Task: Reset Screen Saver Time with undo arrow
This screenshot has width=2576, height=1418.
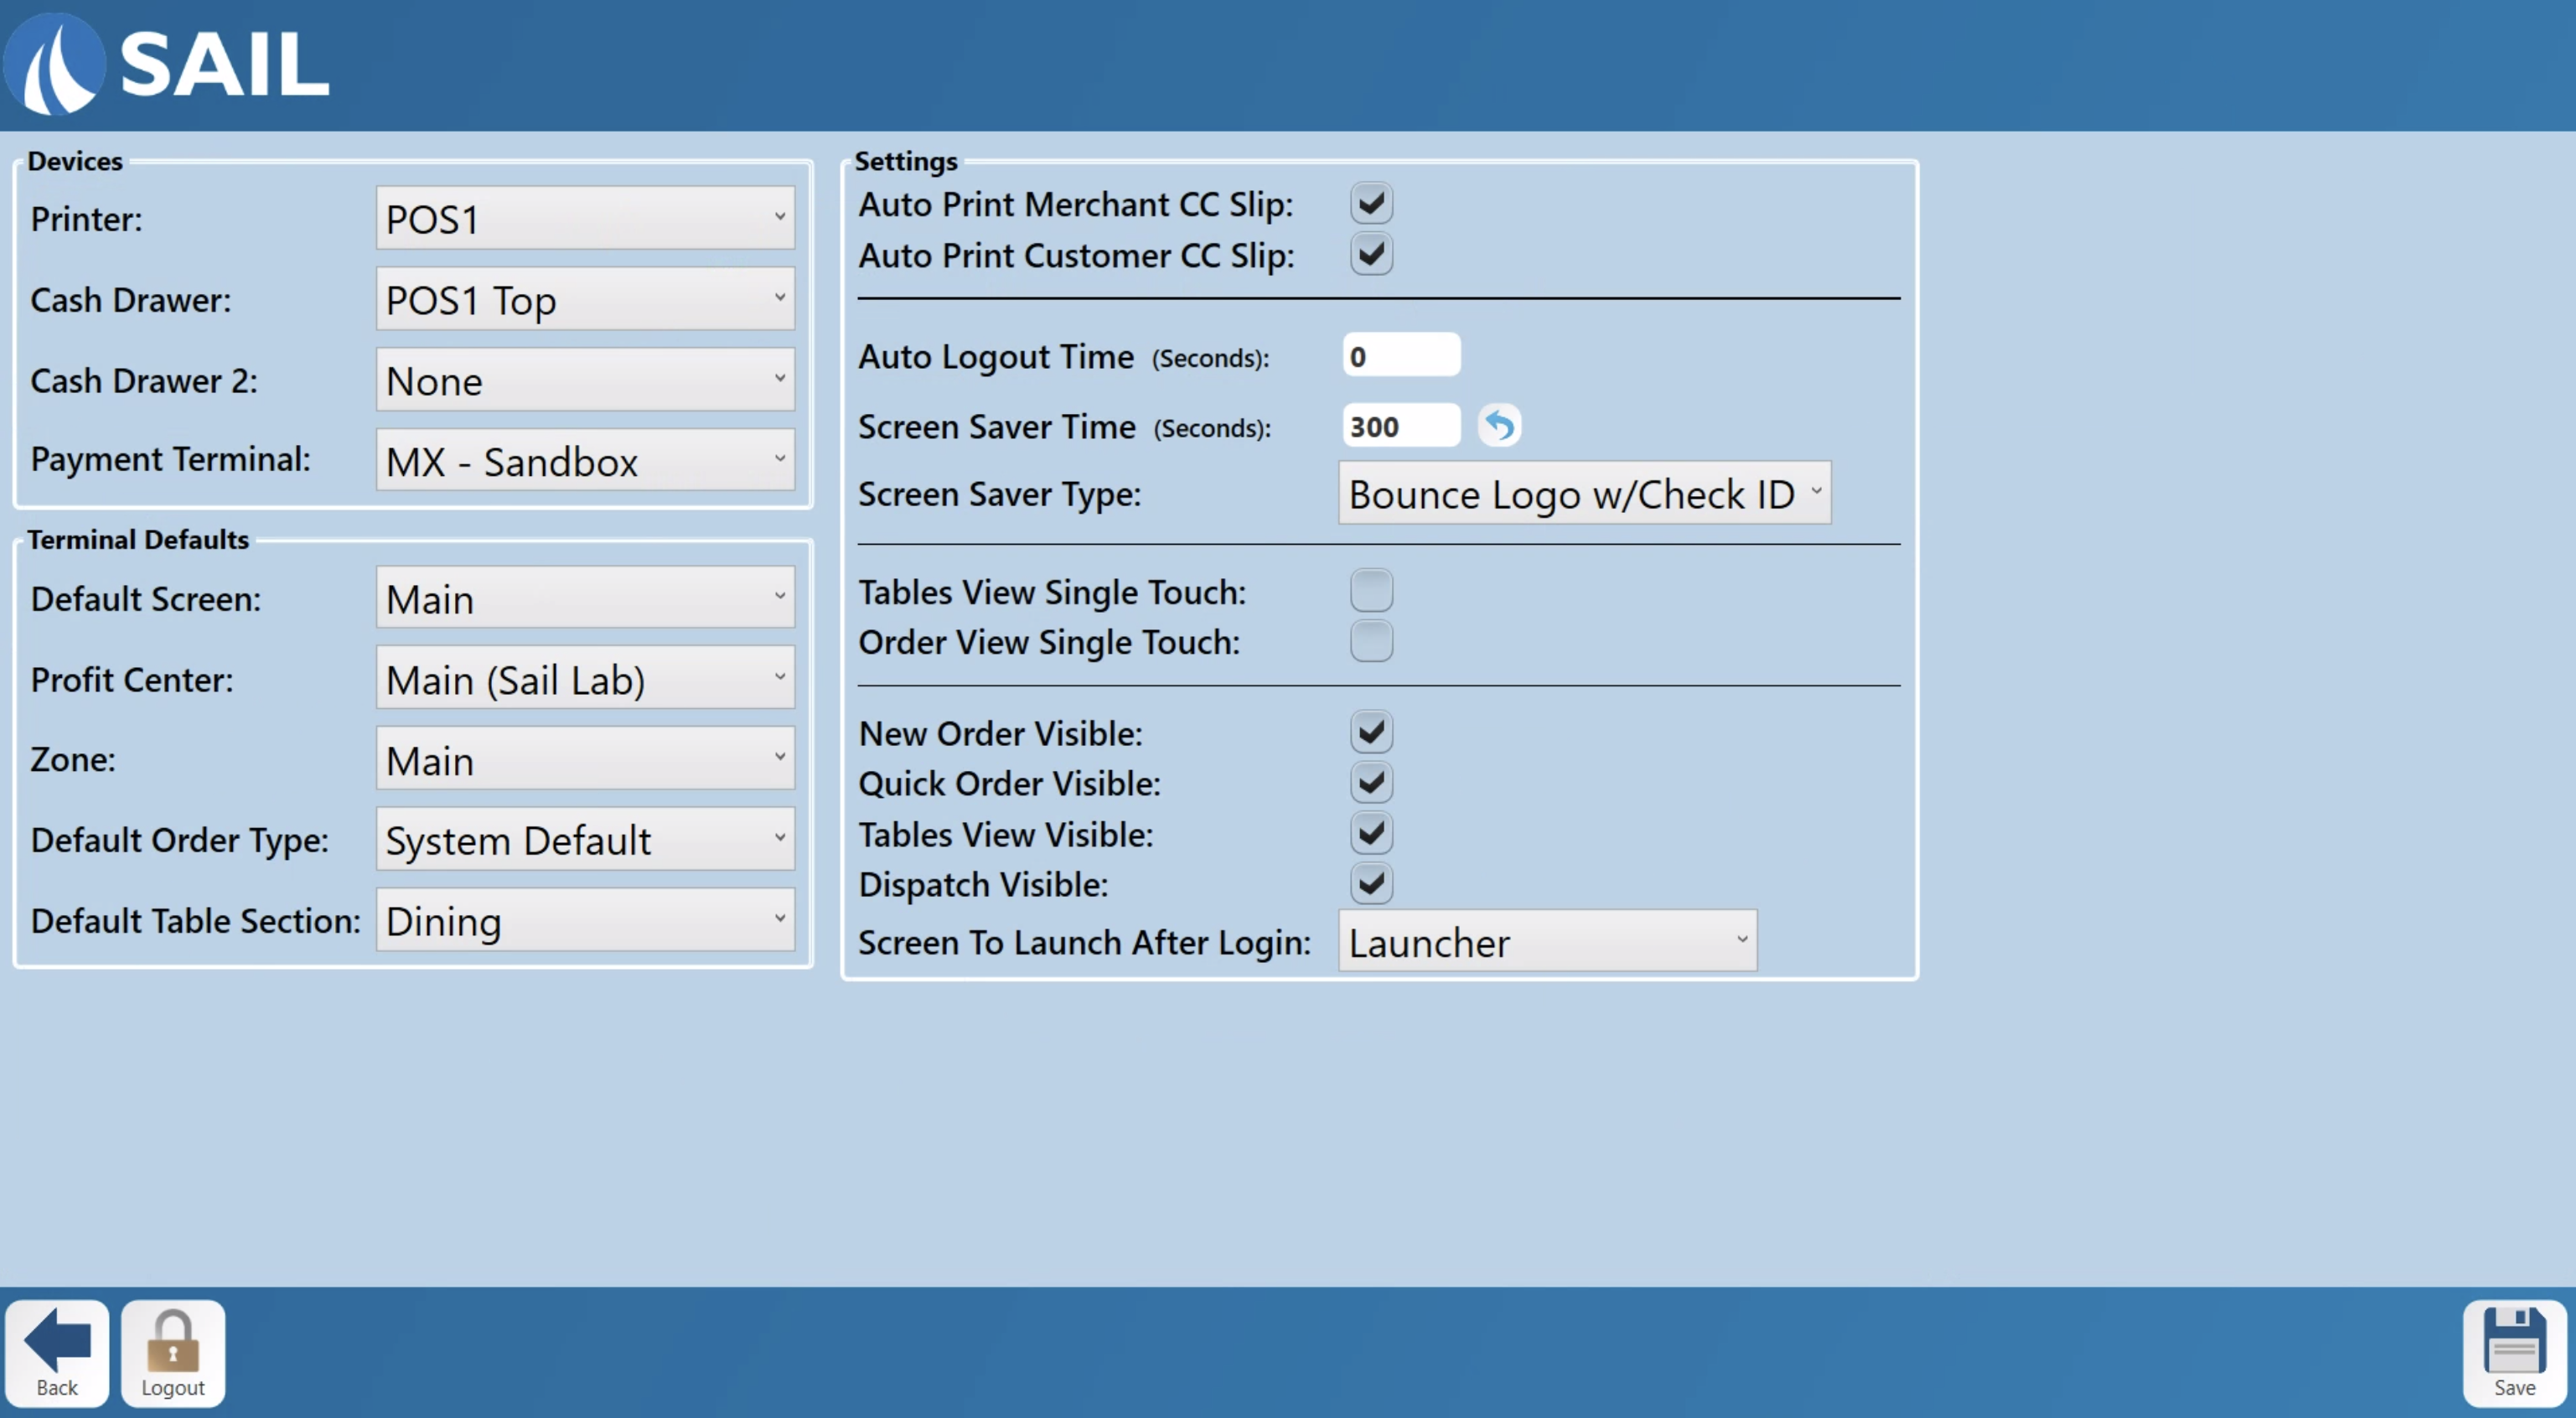Action: tap(1499, 427)
